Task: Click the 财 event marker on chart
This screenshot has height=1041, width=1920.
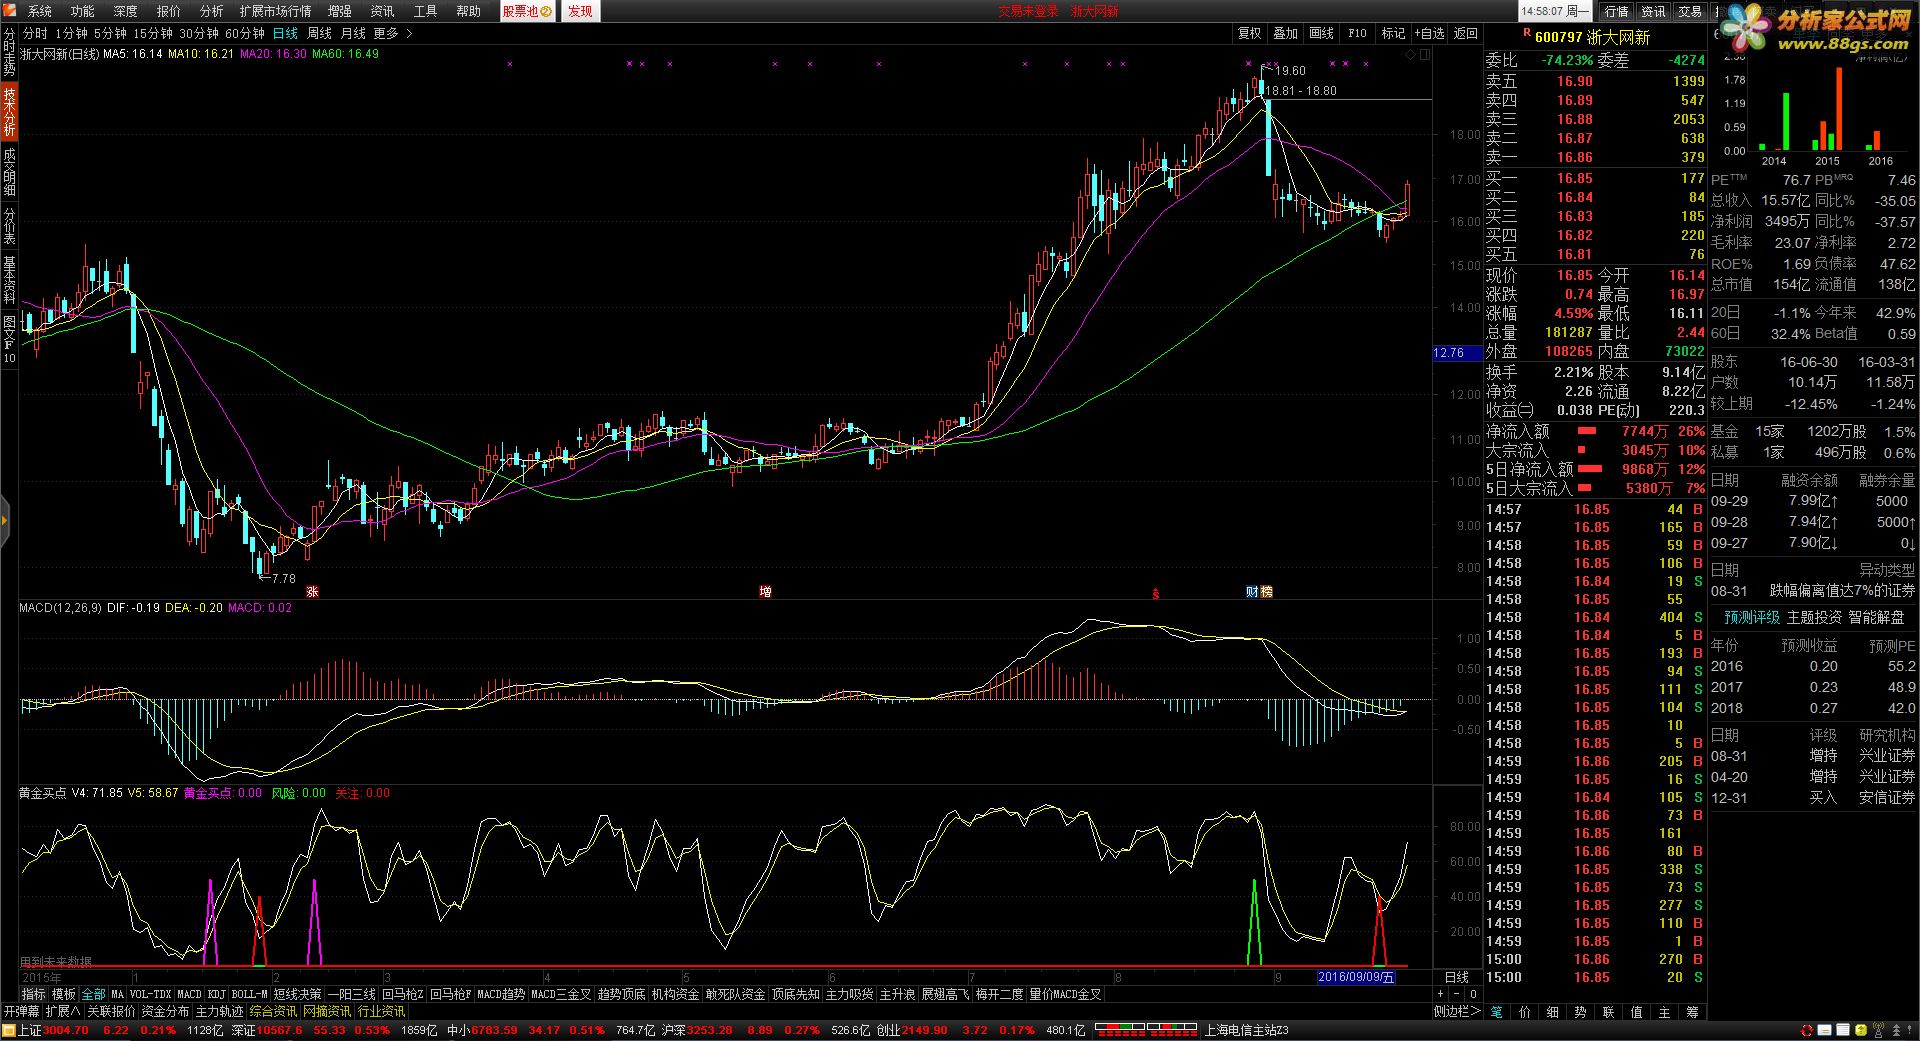Action: (x=1252, y=591)
